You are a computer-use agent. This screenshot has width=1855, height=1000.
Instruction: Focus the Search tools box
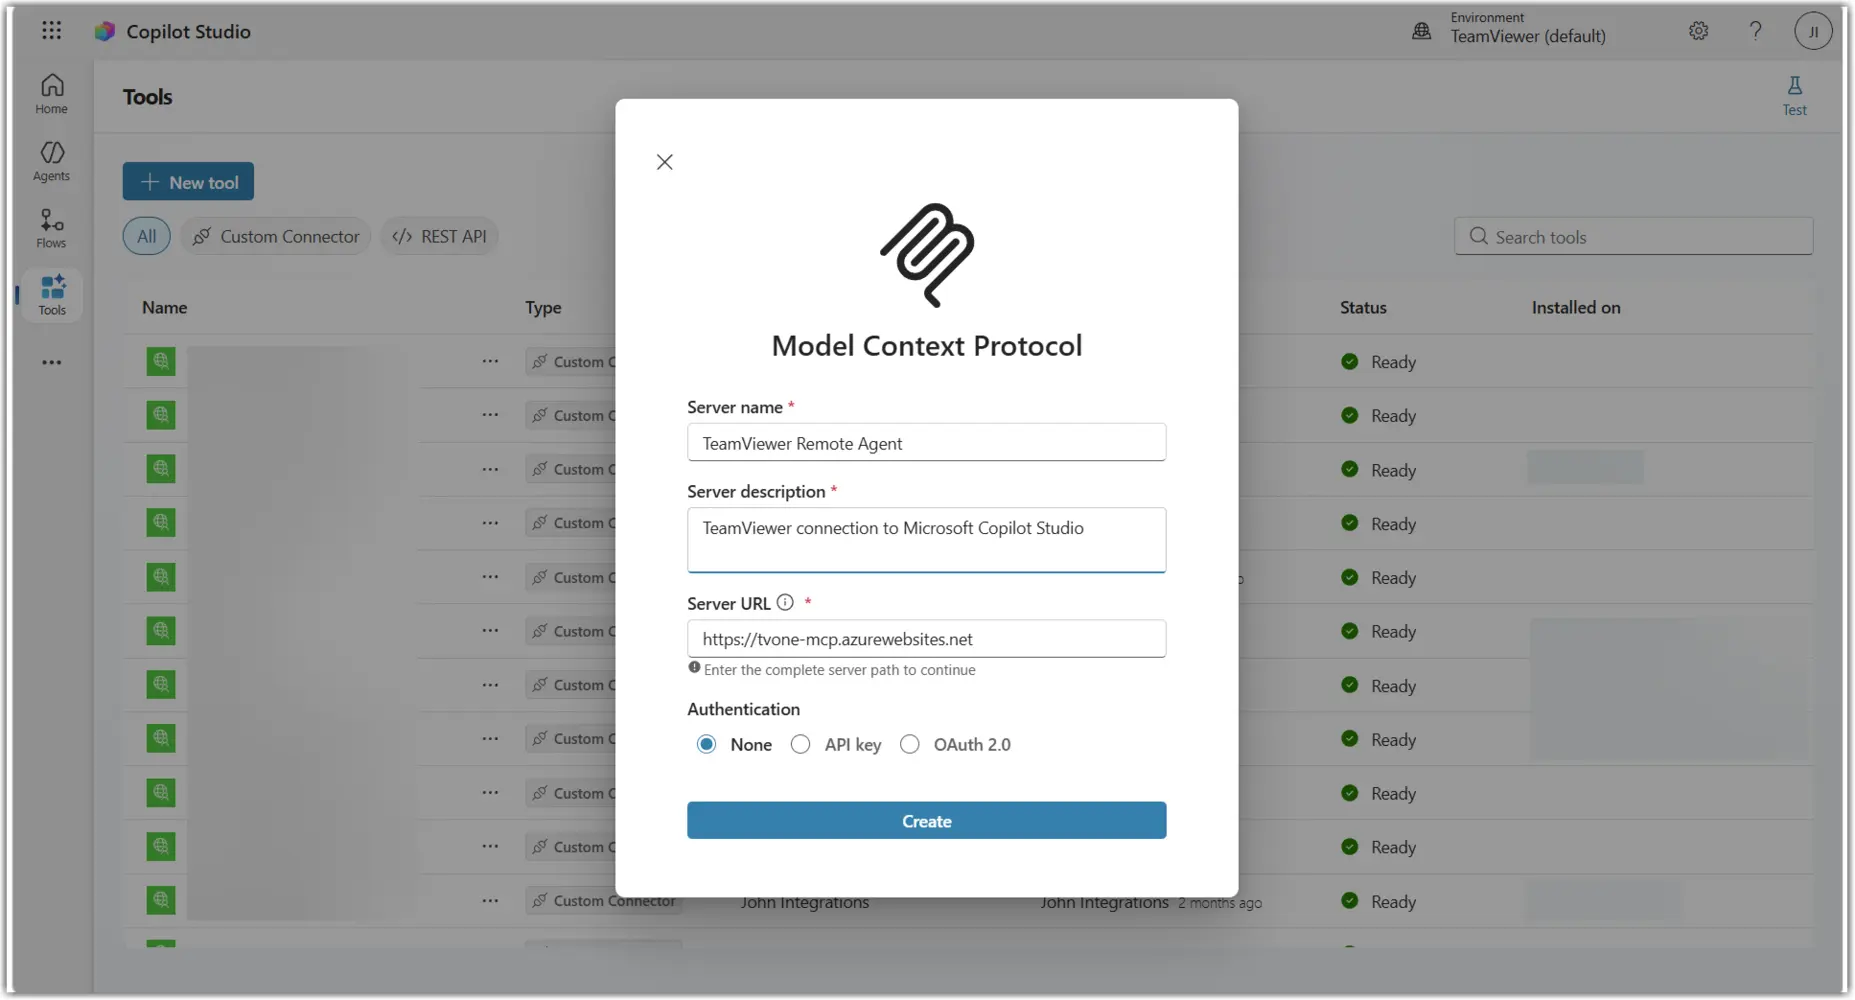(1633, 236)
